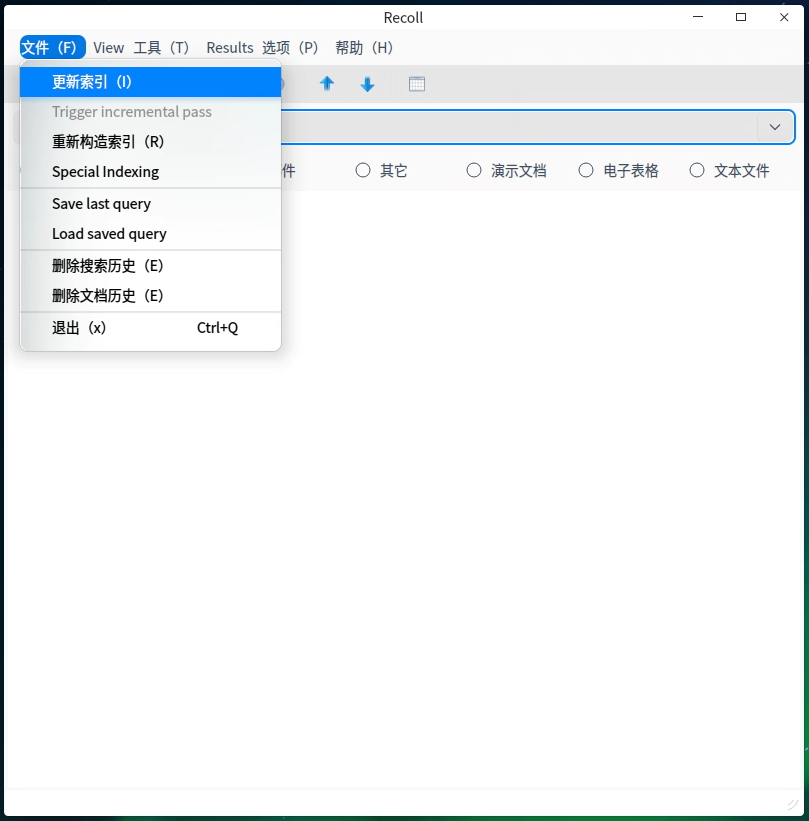Screen dimensions: 809x821
Task: Choose 重新构造索引 (R) menu entry
Action: point(150,141)
